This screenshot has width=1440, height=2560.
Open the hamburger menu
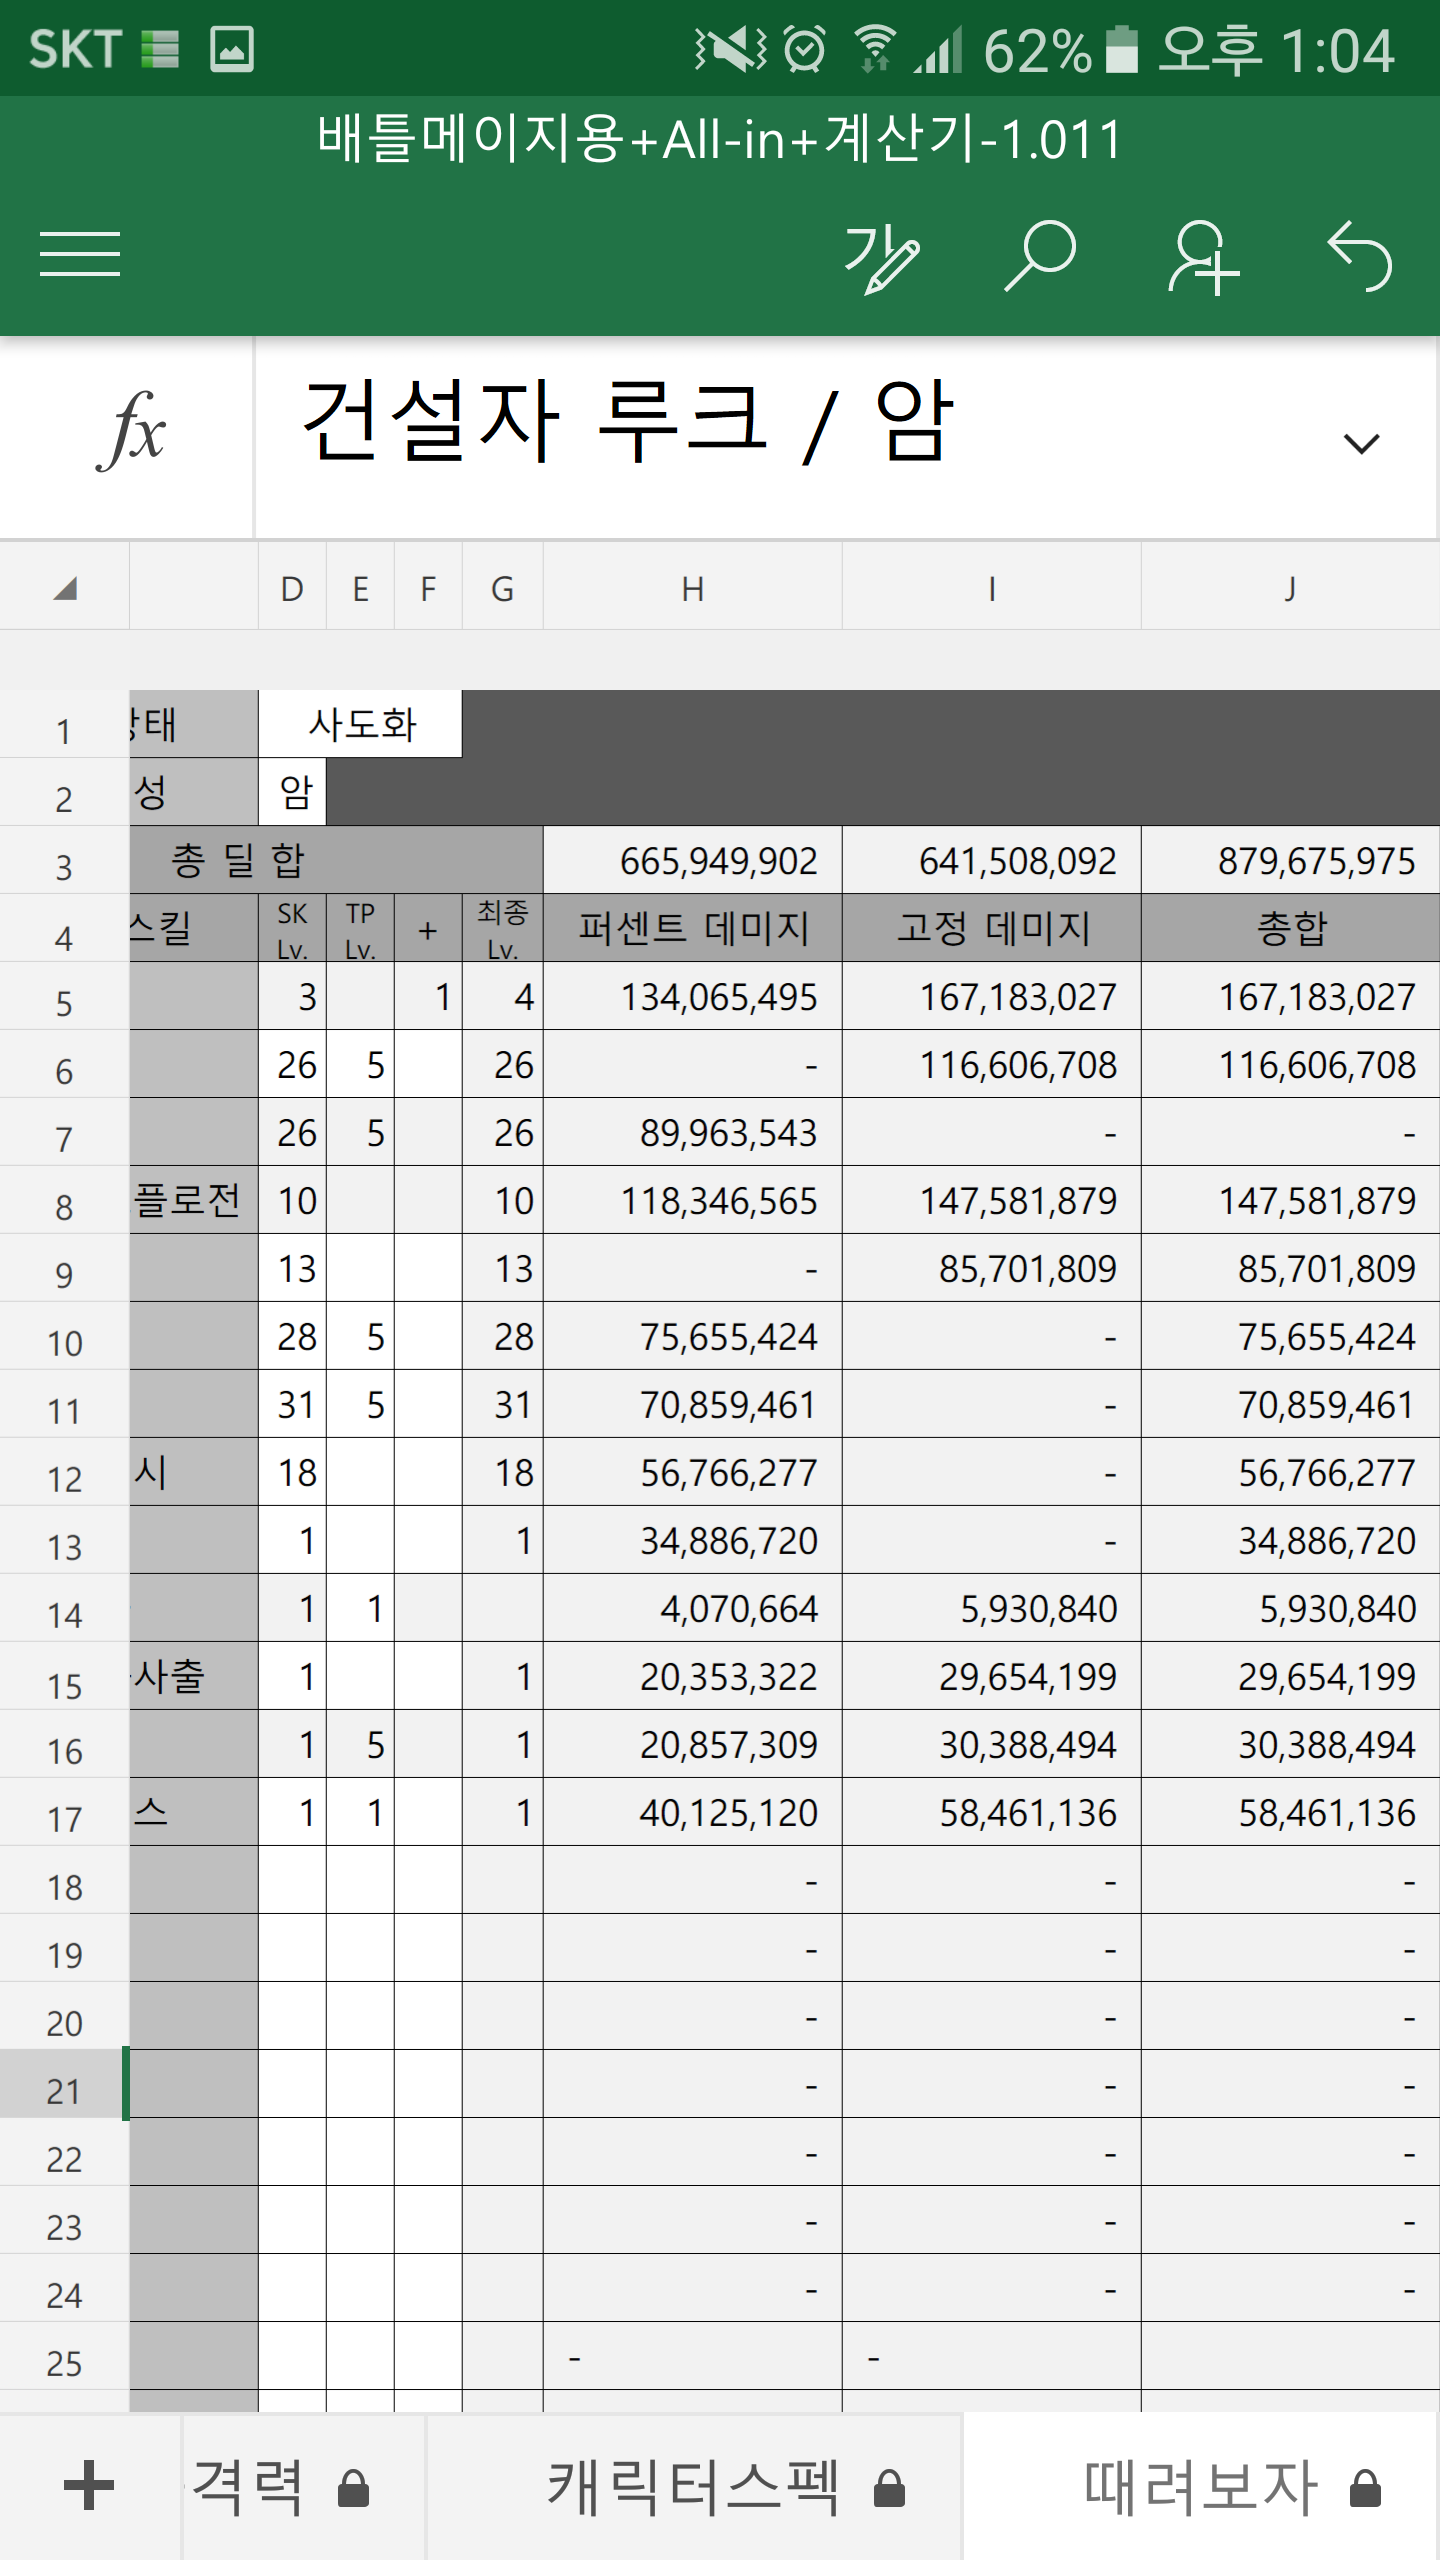(80, 253)
